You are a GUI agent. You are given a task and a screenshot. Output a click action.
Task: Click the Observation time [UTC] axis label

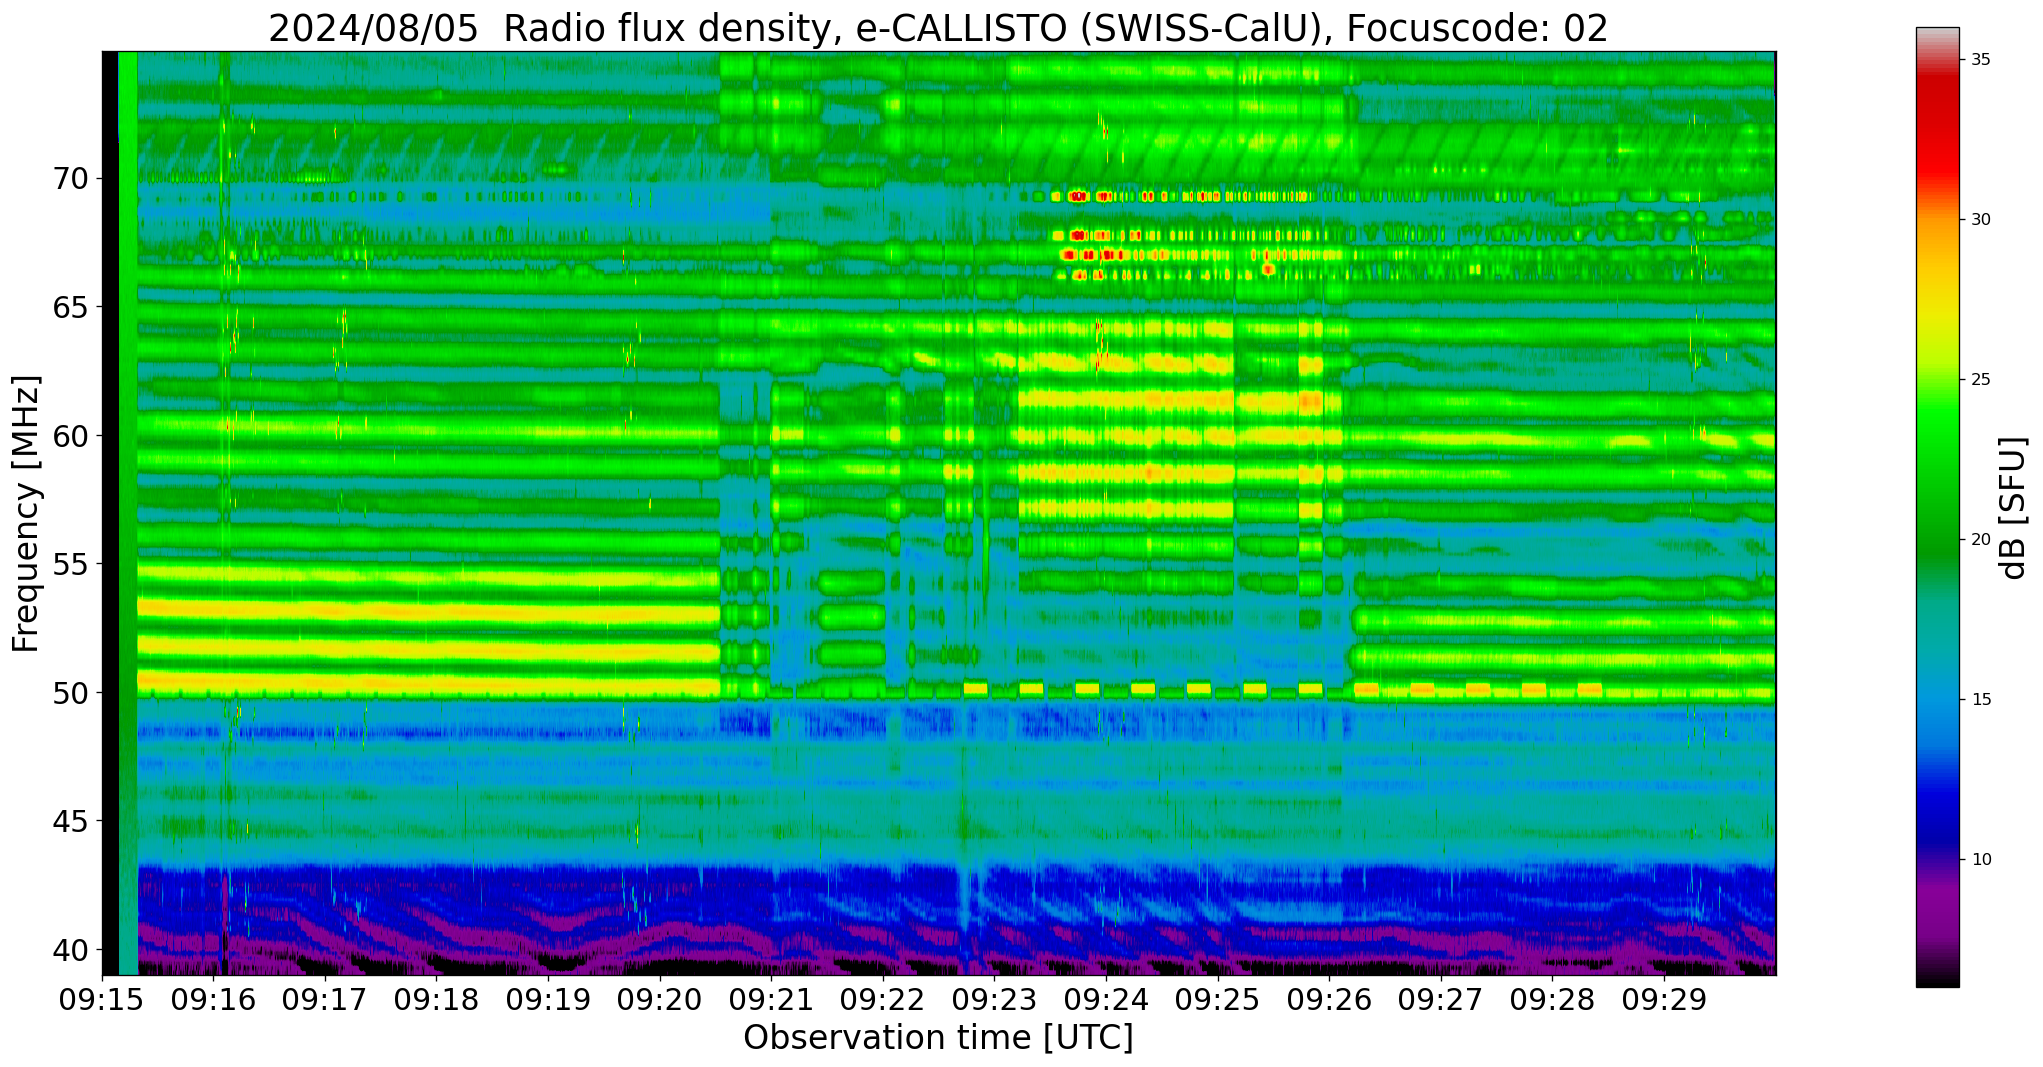point(938,1037)
